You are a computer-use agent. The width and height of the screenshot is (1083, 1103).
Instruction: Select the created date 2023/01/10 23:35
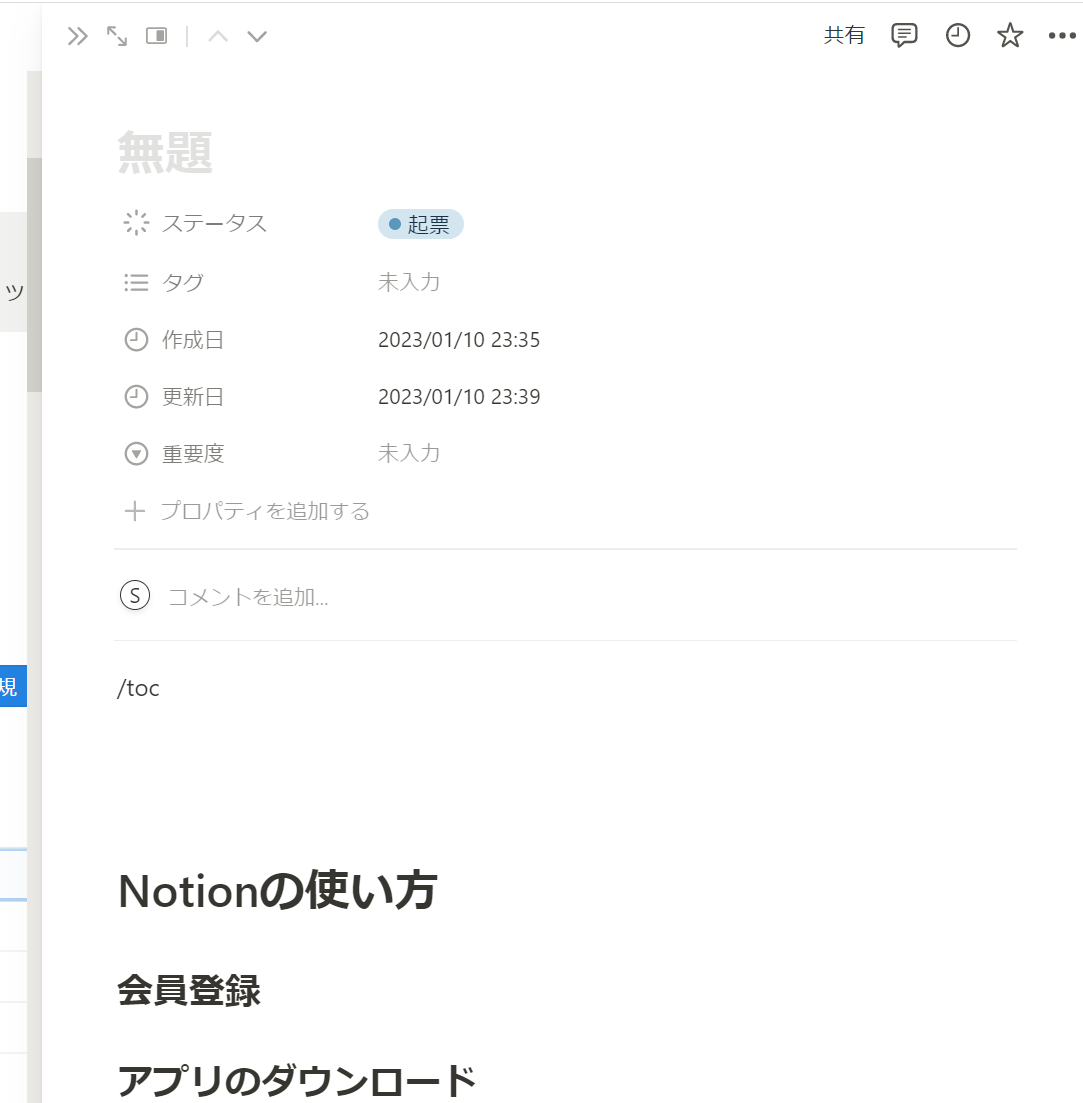pyautogui.click(x=459, y=340)
